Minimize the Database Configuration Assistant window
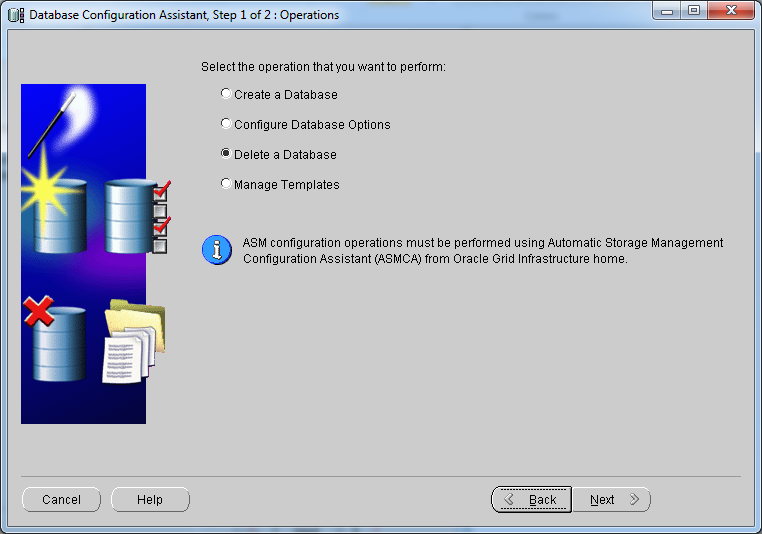This screenshot has height=534, width=762. 667,11
